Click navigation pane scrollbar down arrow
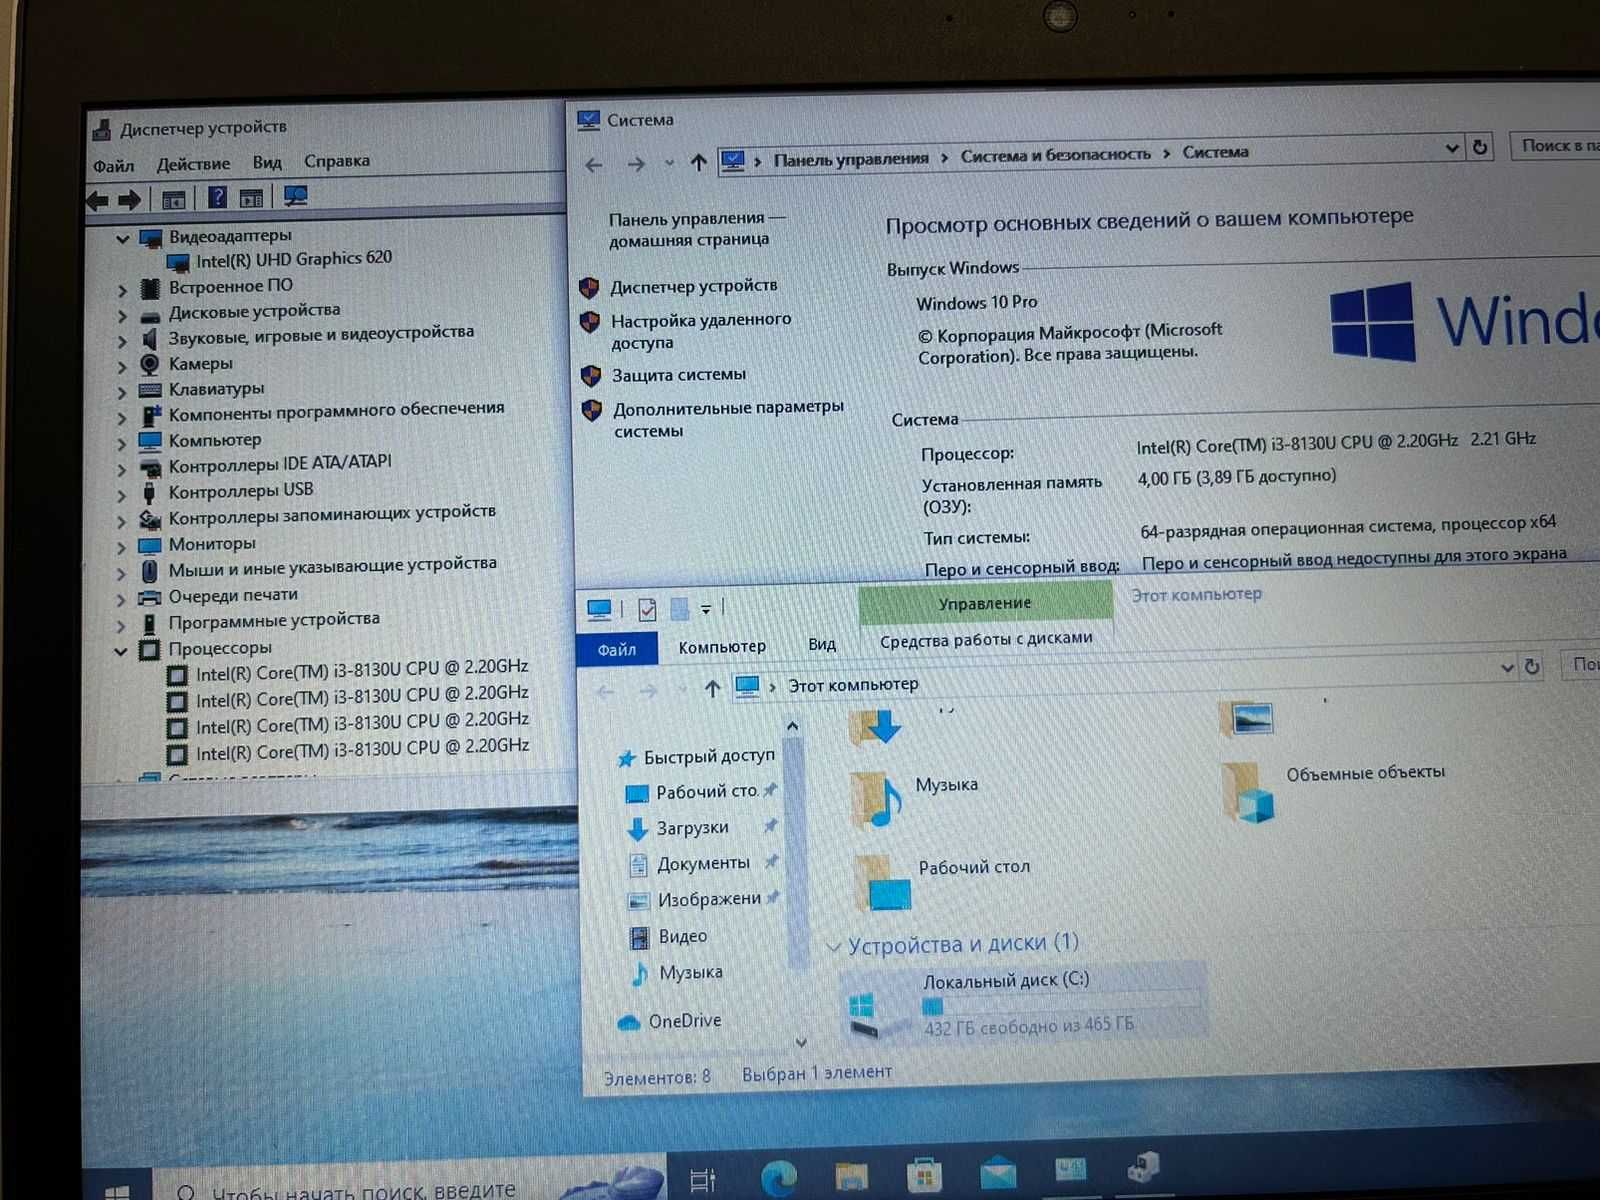The image size is (1600, 1200). 800,1043
